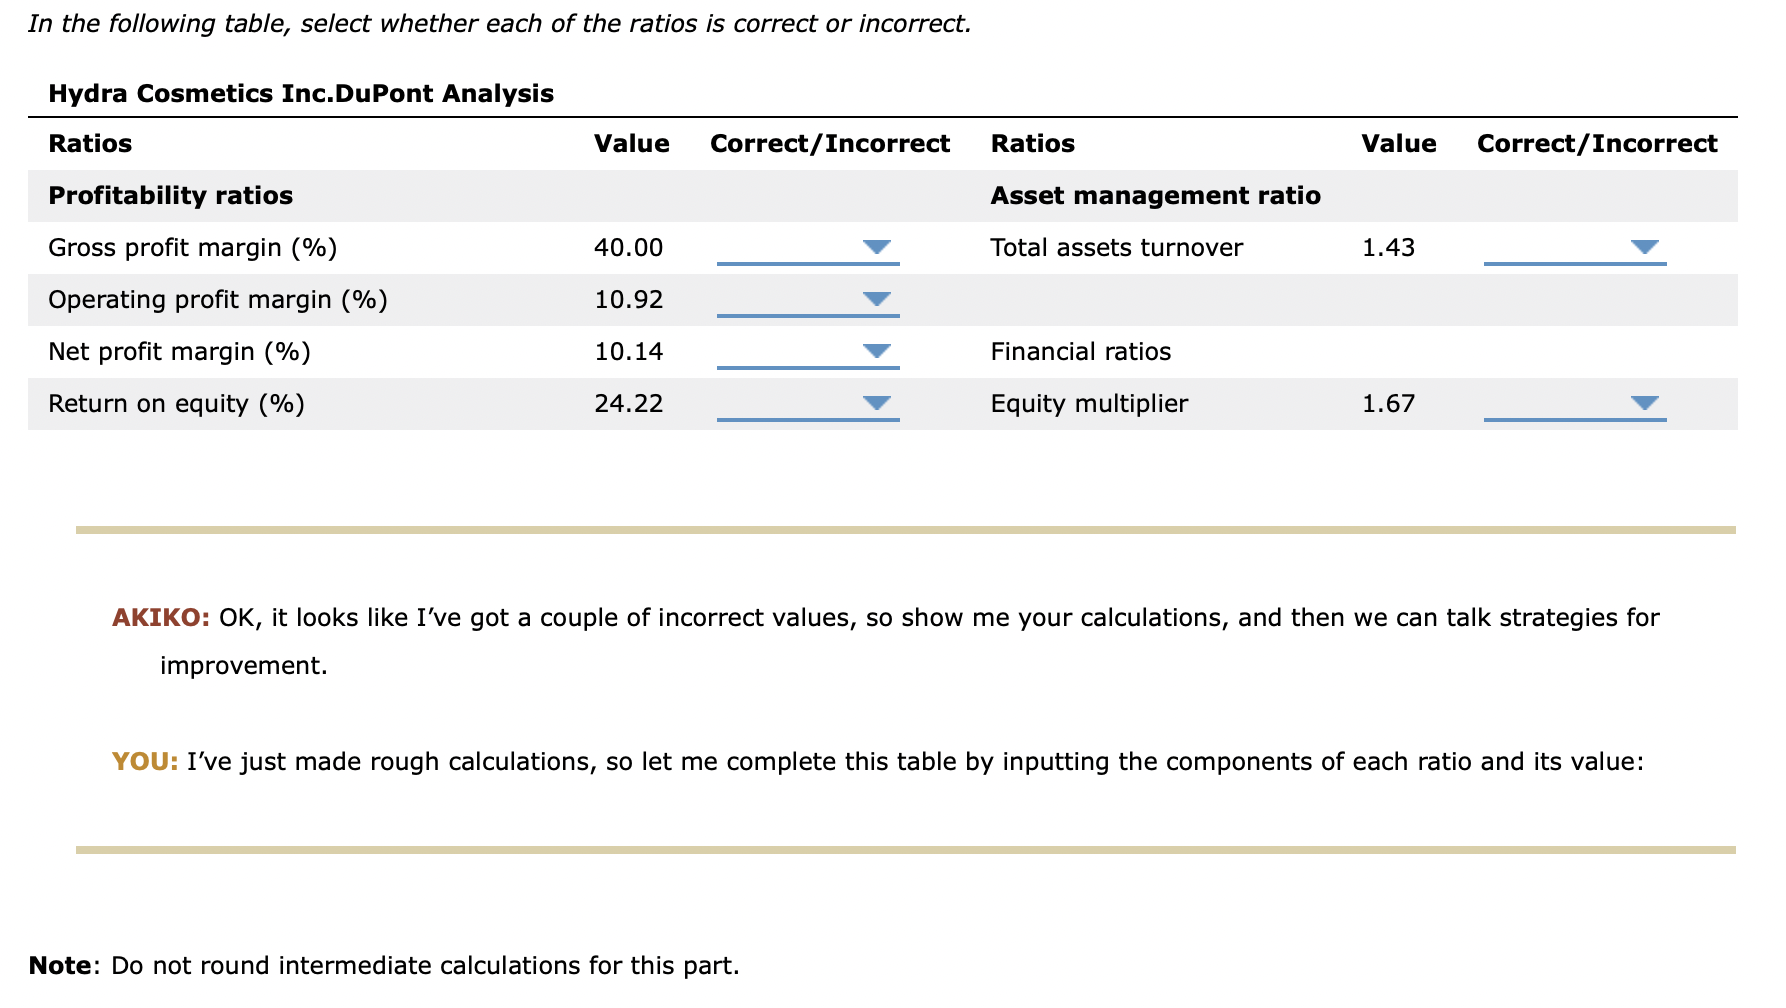Screen dimensions: 1786x1008
Task: Click the Equity multiplier dropdown arrow icon
Action: 1643,404
